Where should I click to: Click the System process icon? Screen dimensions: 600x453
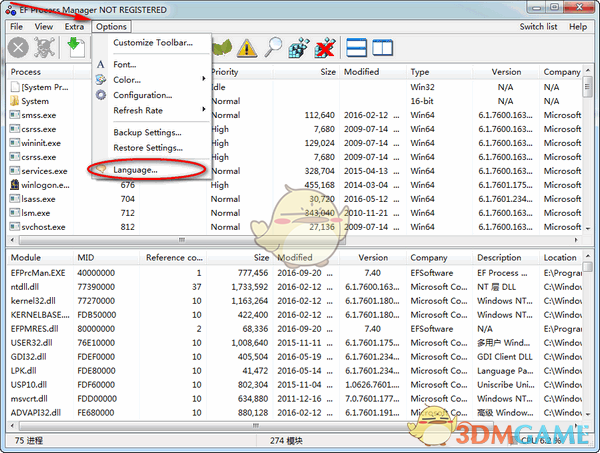(x=15, y=101)
